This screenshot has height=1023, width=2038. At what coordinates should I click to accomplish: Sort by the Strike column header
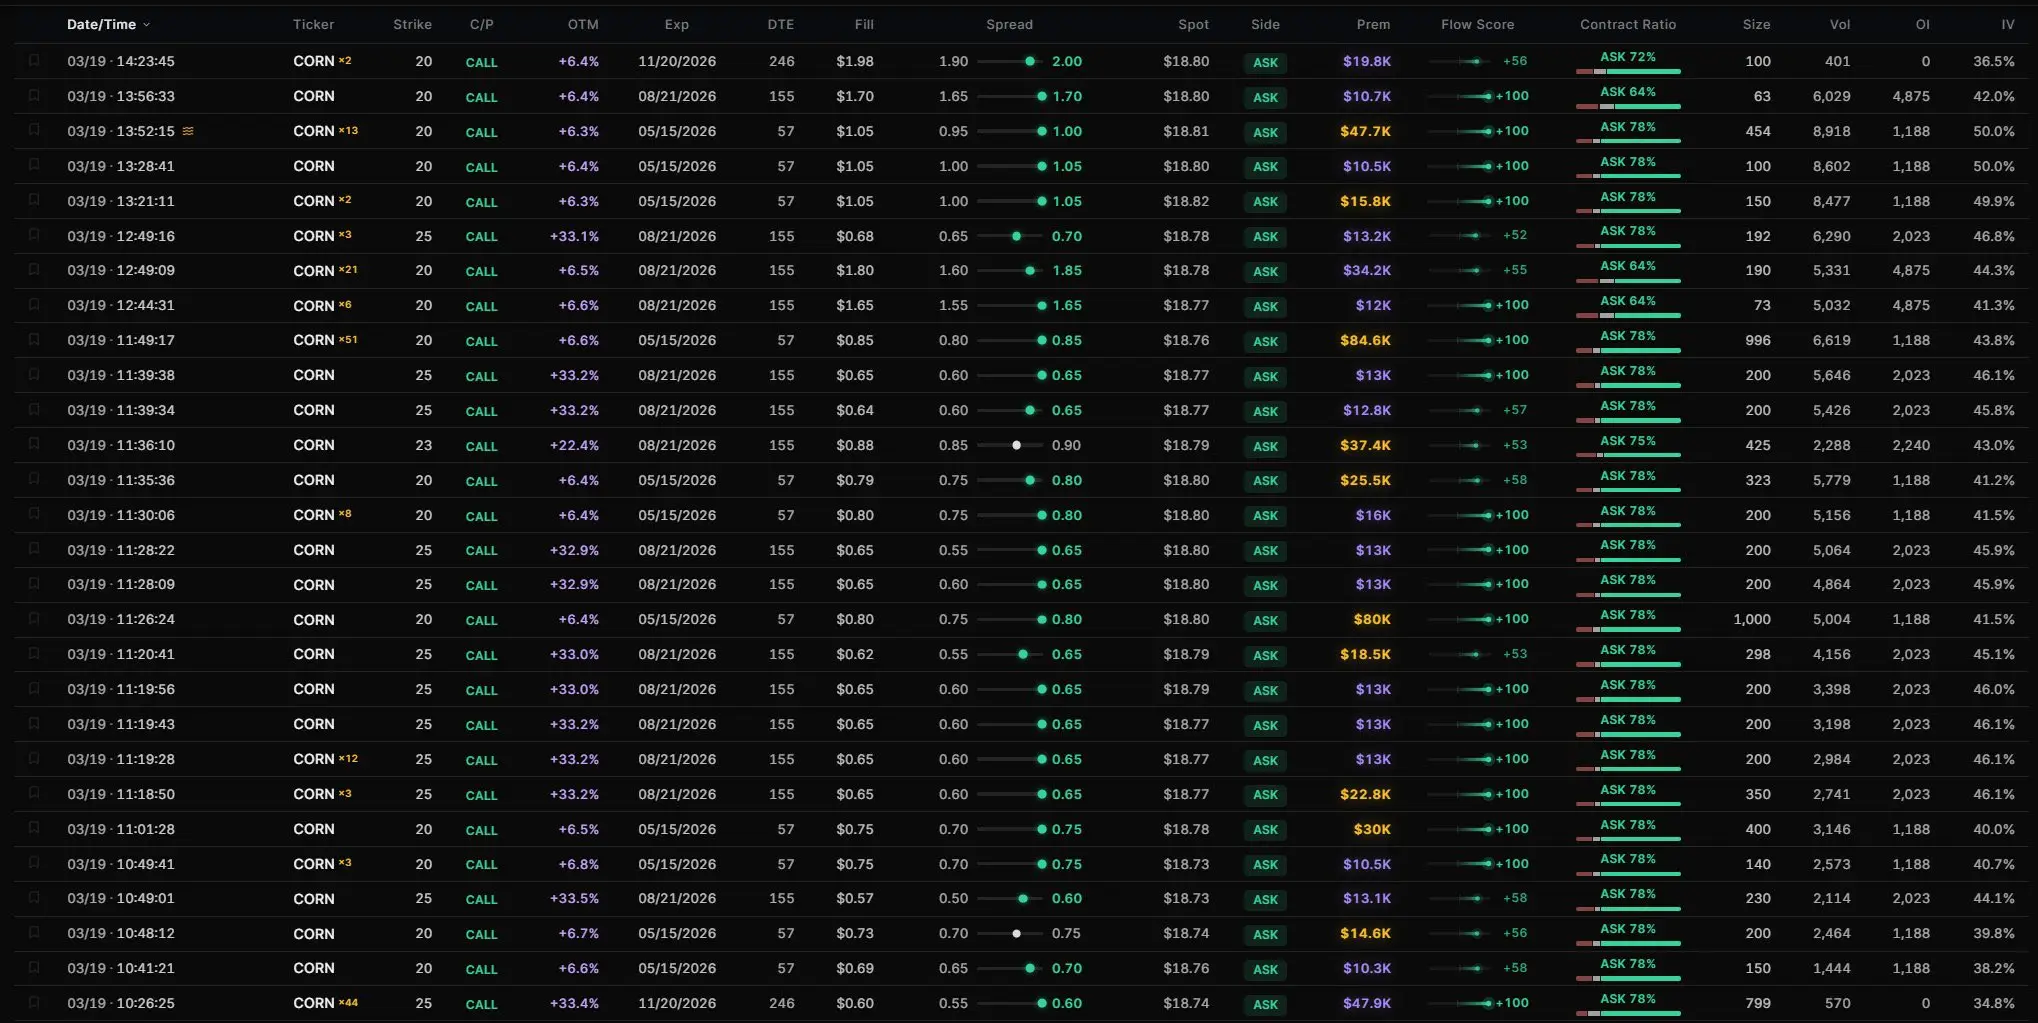tap(412, 24)
